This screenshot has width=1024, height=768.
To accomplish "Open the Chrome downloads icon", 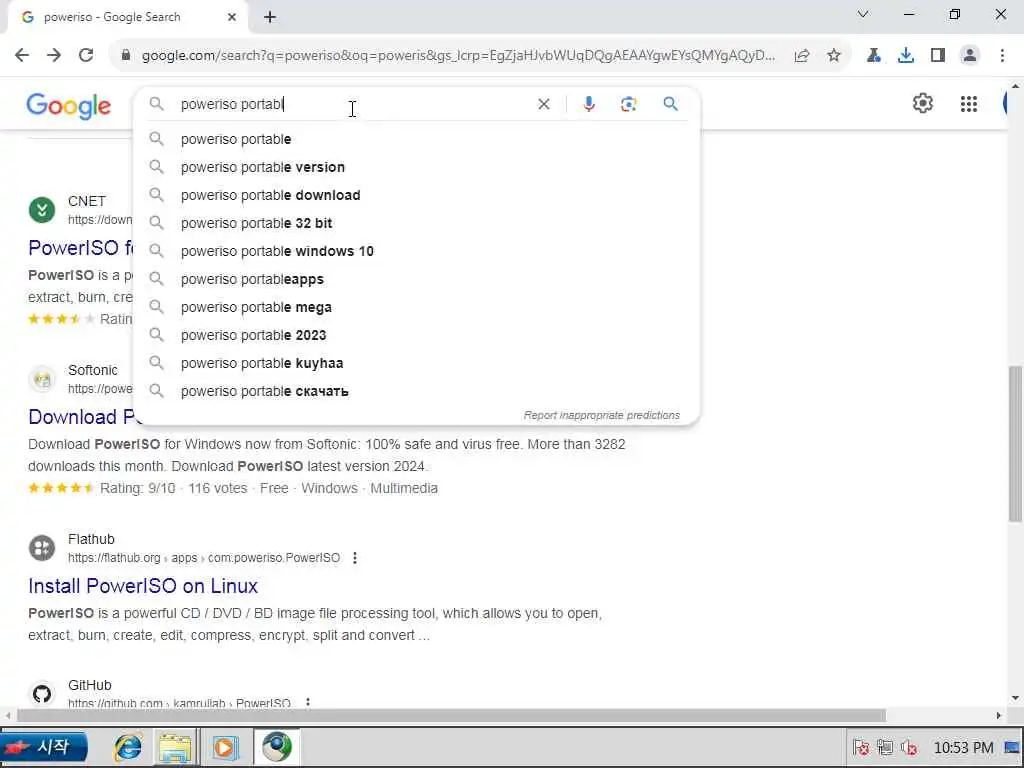I will click(x=906, y=56).
